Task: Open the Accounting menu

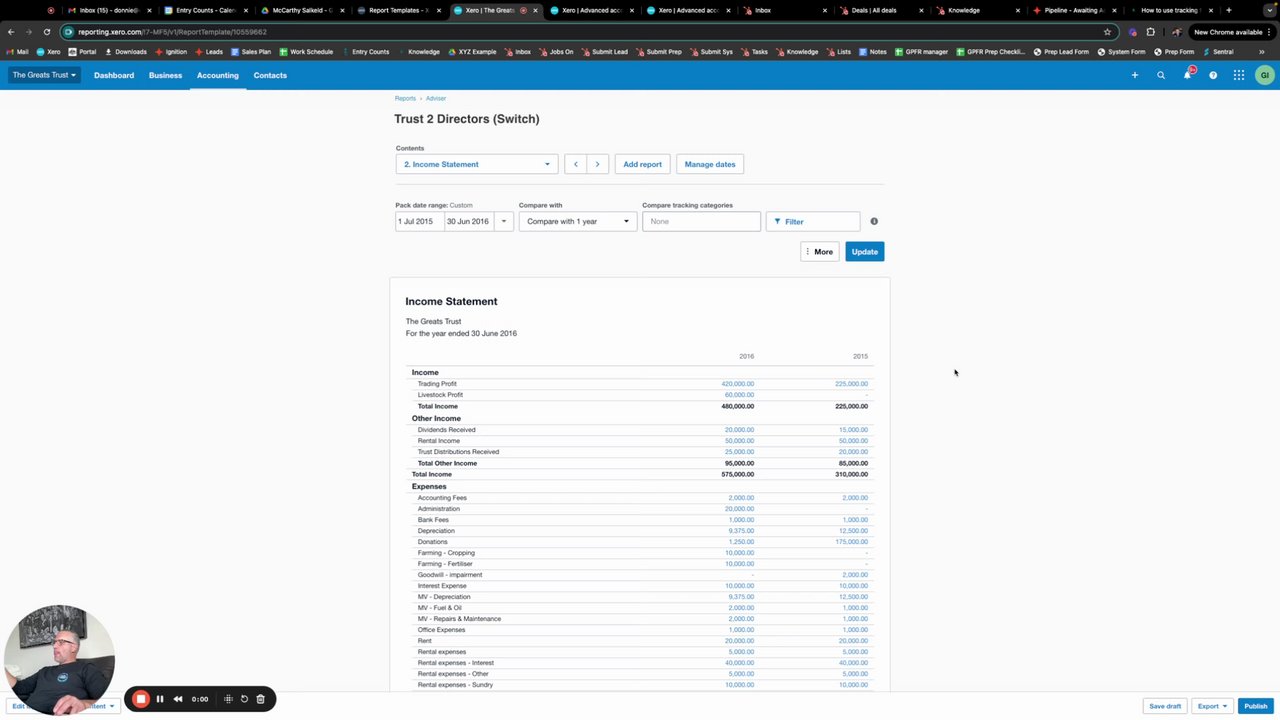Action: [x=217, y=75]
